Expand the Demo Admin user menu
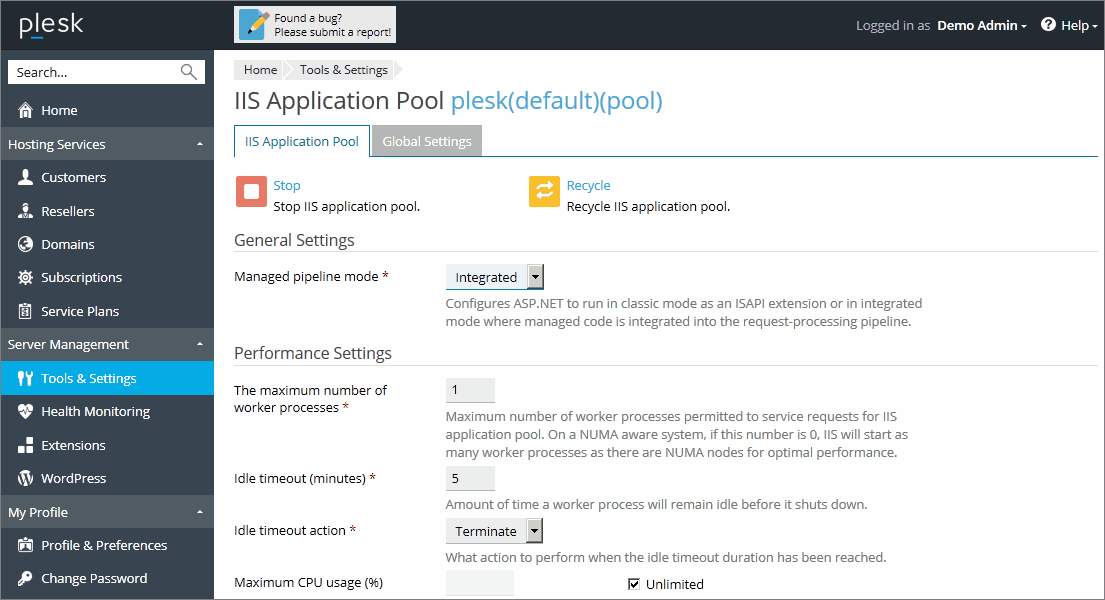1105x600 pixels. point(981,26)
